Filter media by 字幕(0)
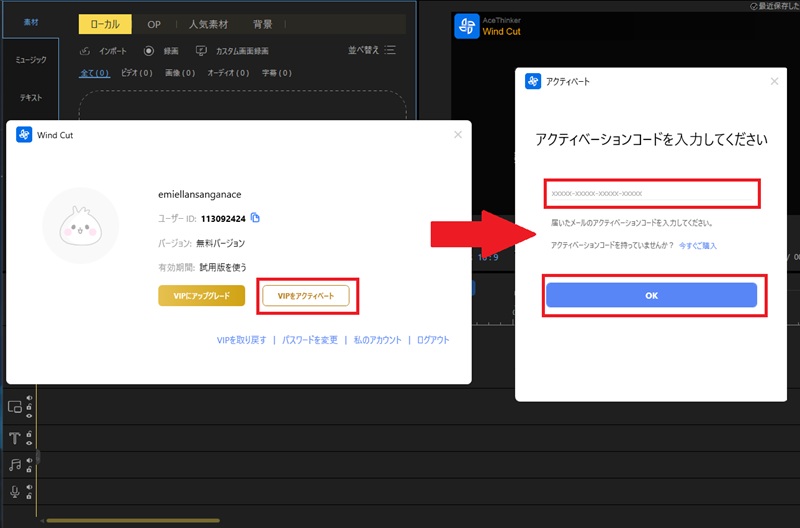 [x=277, y=73]
